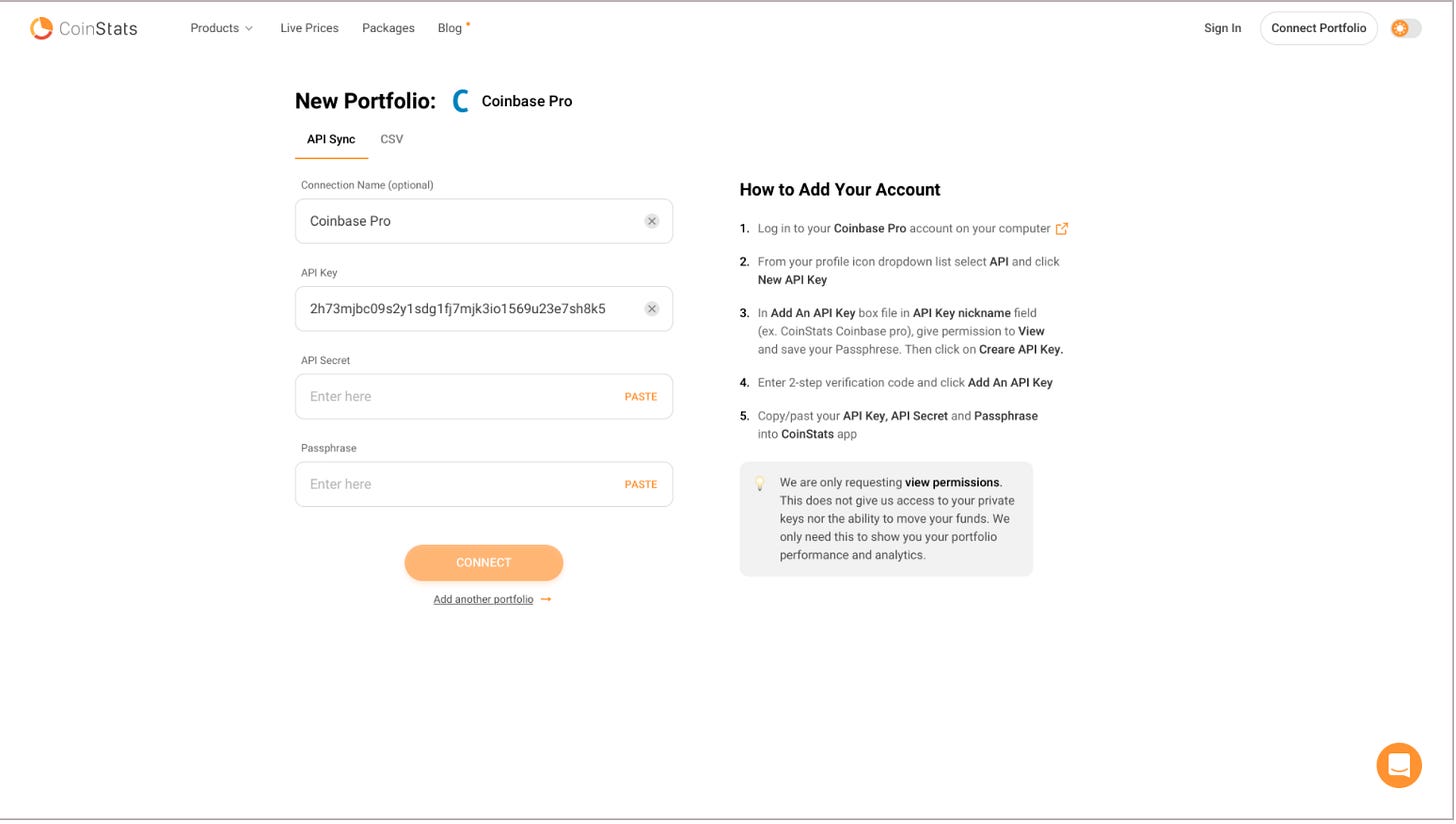
Task: Toggle the light/dark theme switch
Action: pyautogui.click(x=1405, y=28)
